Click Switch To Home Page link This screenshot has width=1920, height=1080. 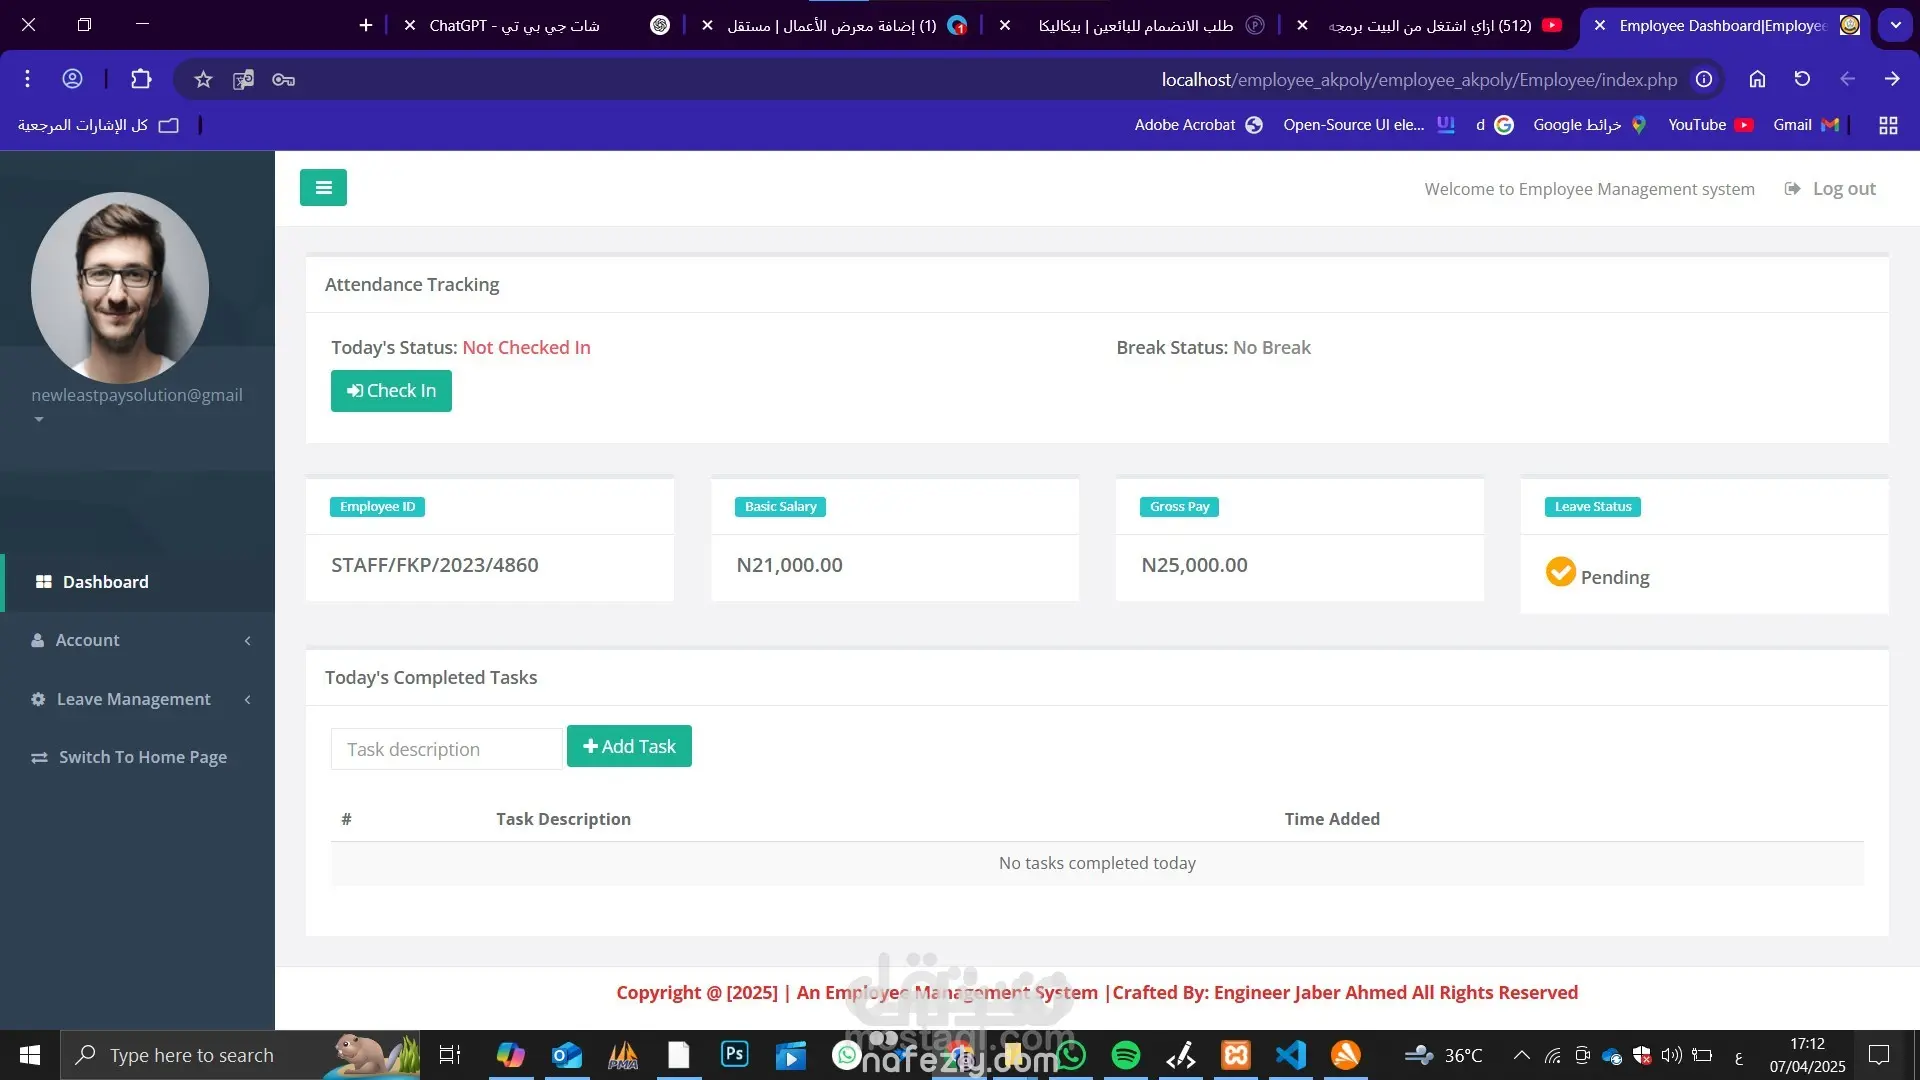(x=142, y=757)
